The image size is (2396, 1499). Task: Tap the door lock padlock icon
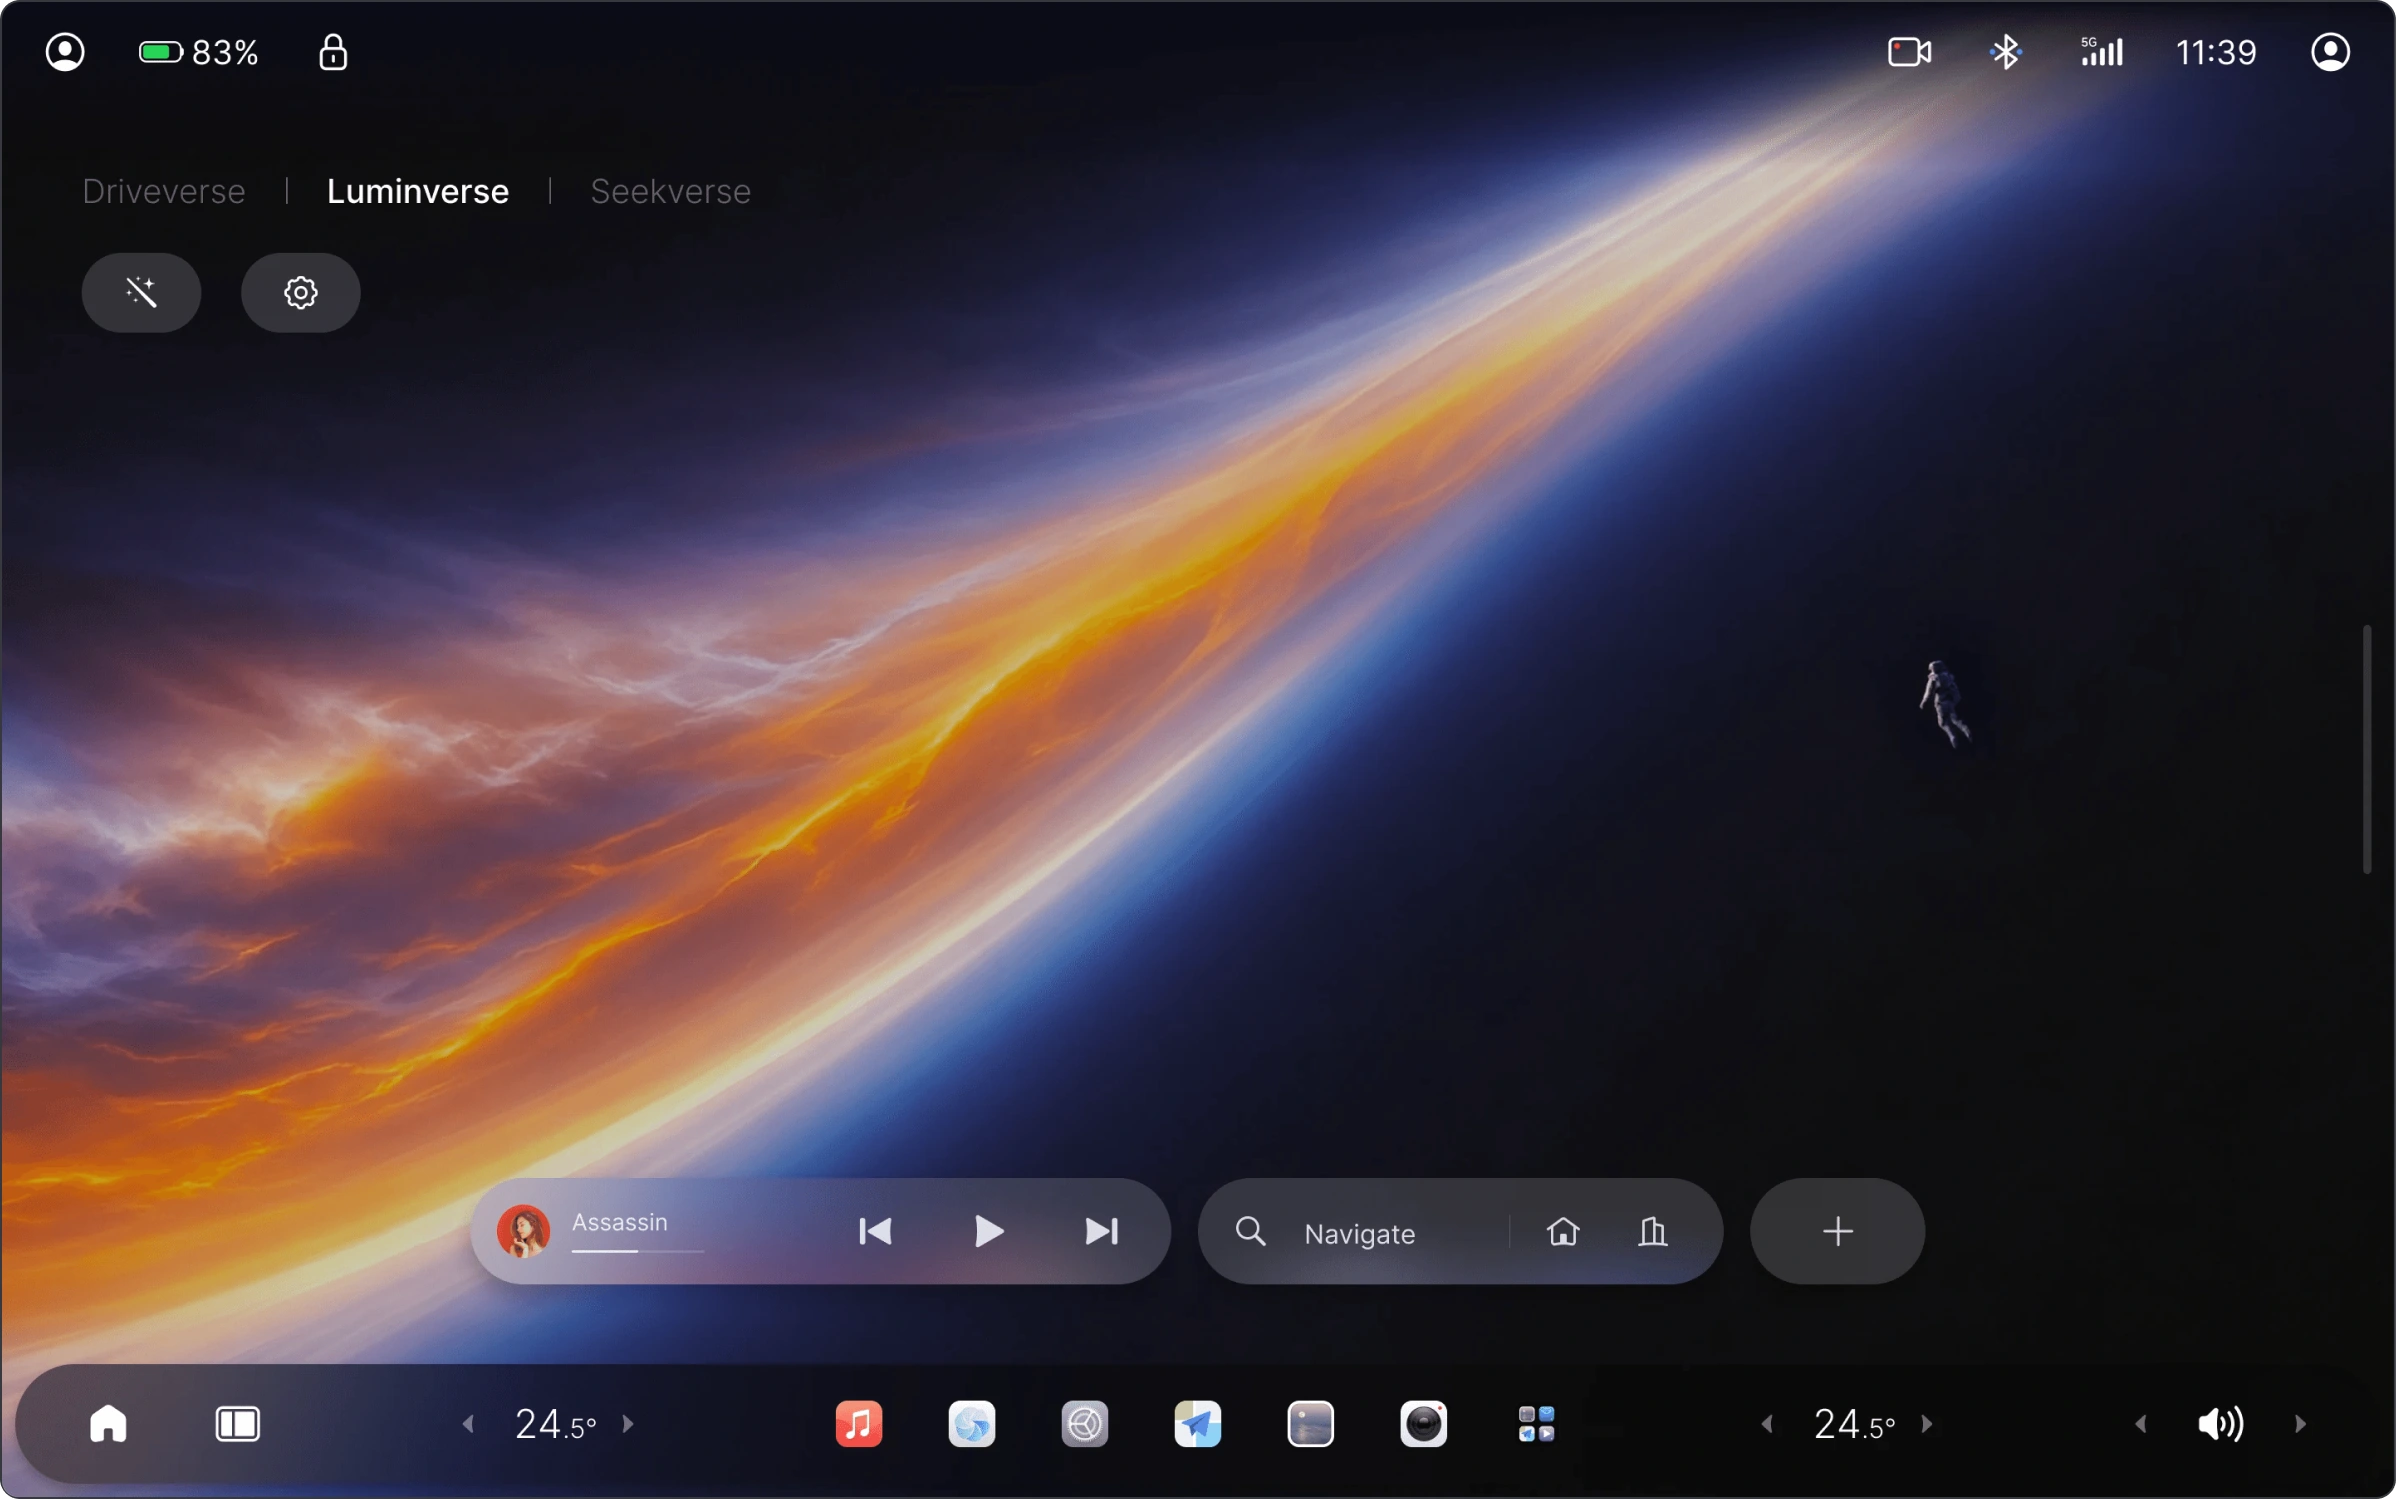tap(333, 52)
